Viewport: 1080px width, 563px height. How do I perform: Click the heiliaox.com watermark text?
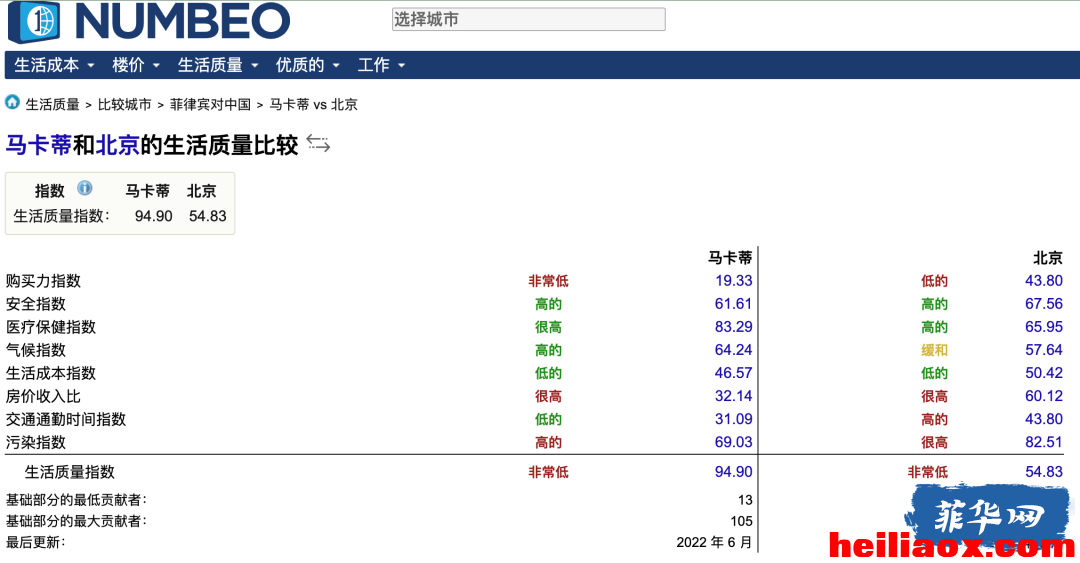[x=952, y=546]
